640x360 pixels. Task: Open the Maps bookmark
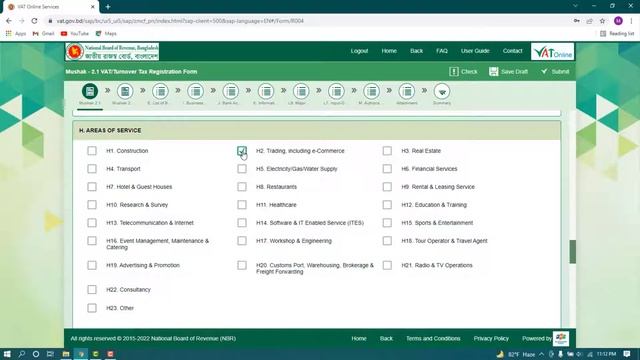click(x=106, y=33)
